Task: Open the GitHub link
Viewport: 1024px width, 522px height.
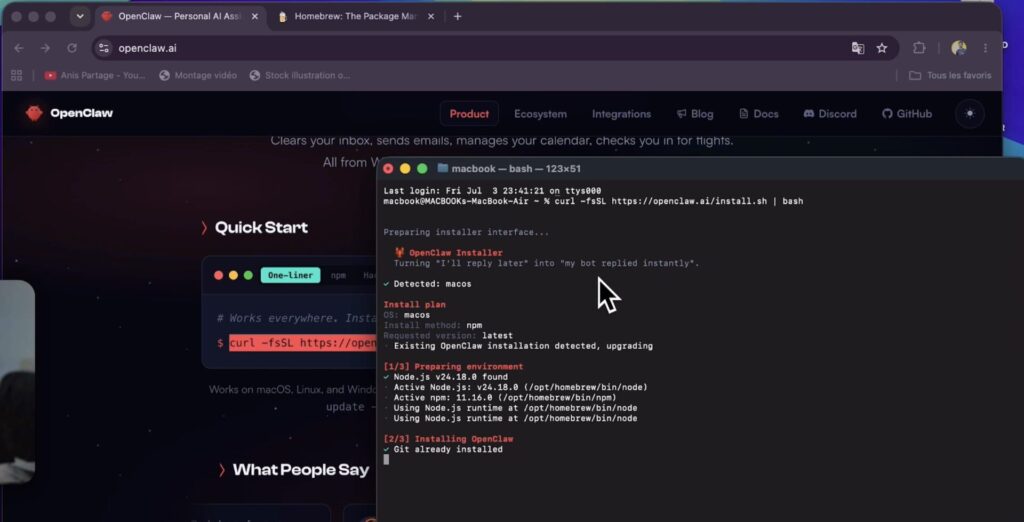Action: 906,114
